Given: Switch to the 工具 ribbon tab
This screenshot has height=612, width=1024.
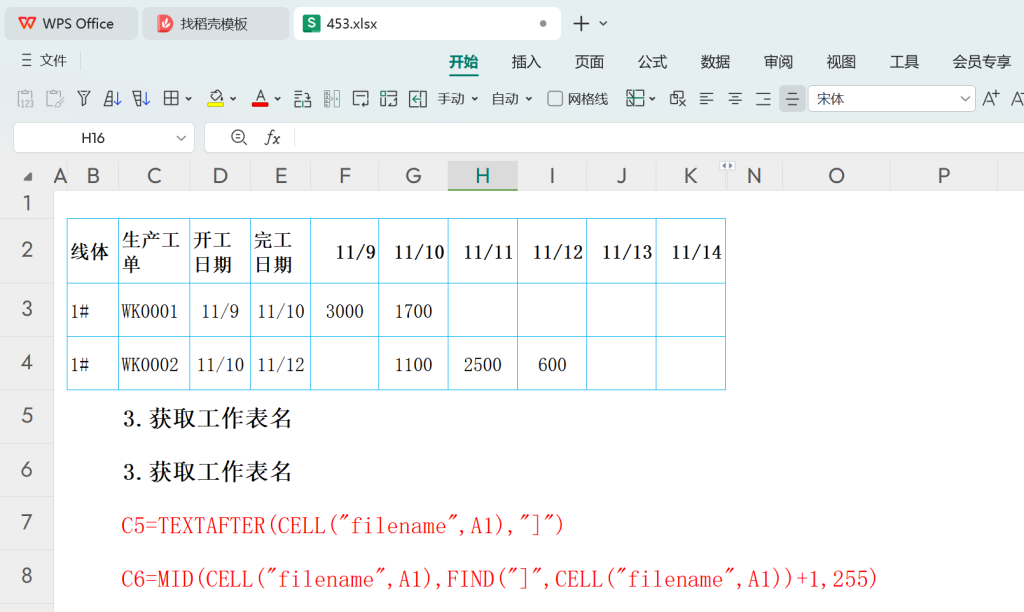Looking at the screenshot, I should 904,62.
